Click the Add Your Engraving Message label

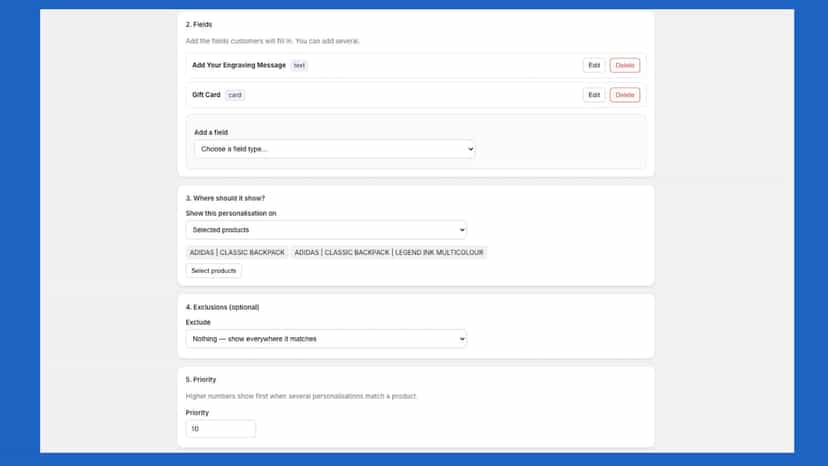[x=239, y=65]
